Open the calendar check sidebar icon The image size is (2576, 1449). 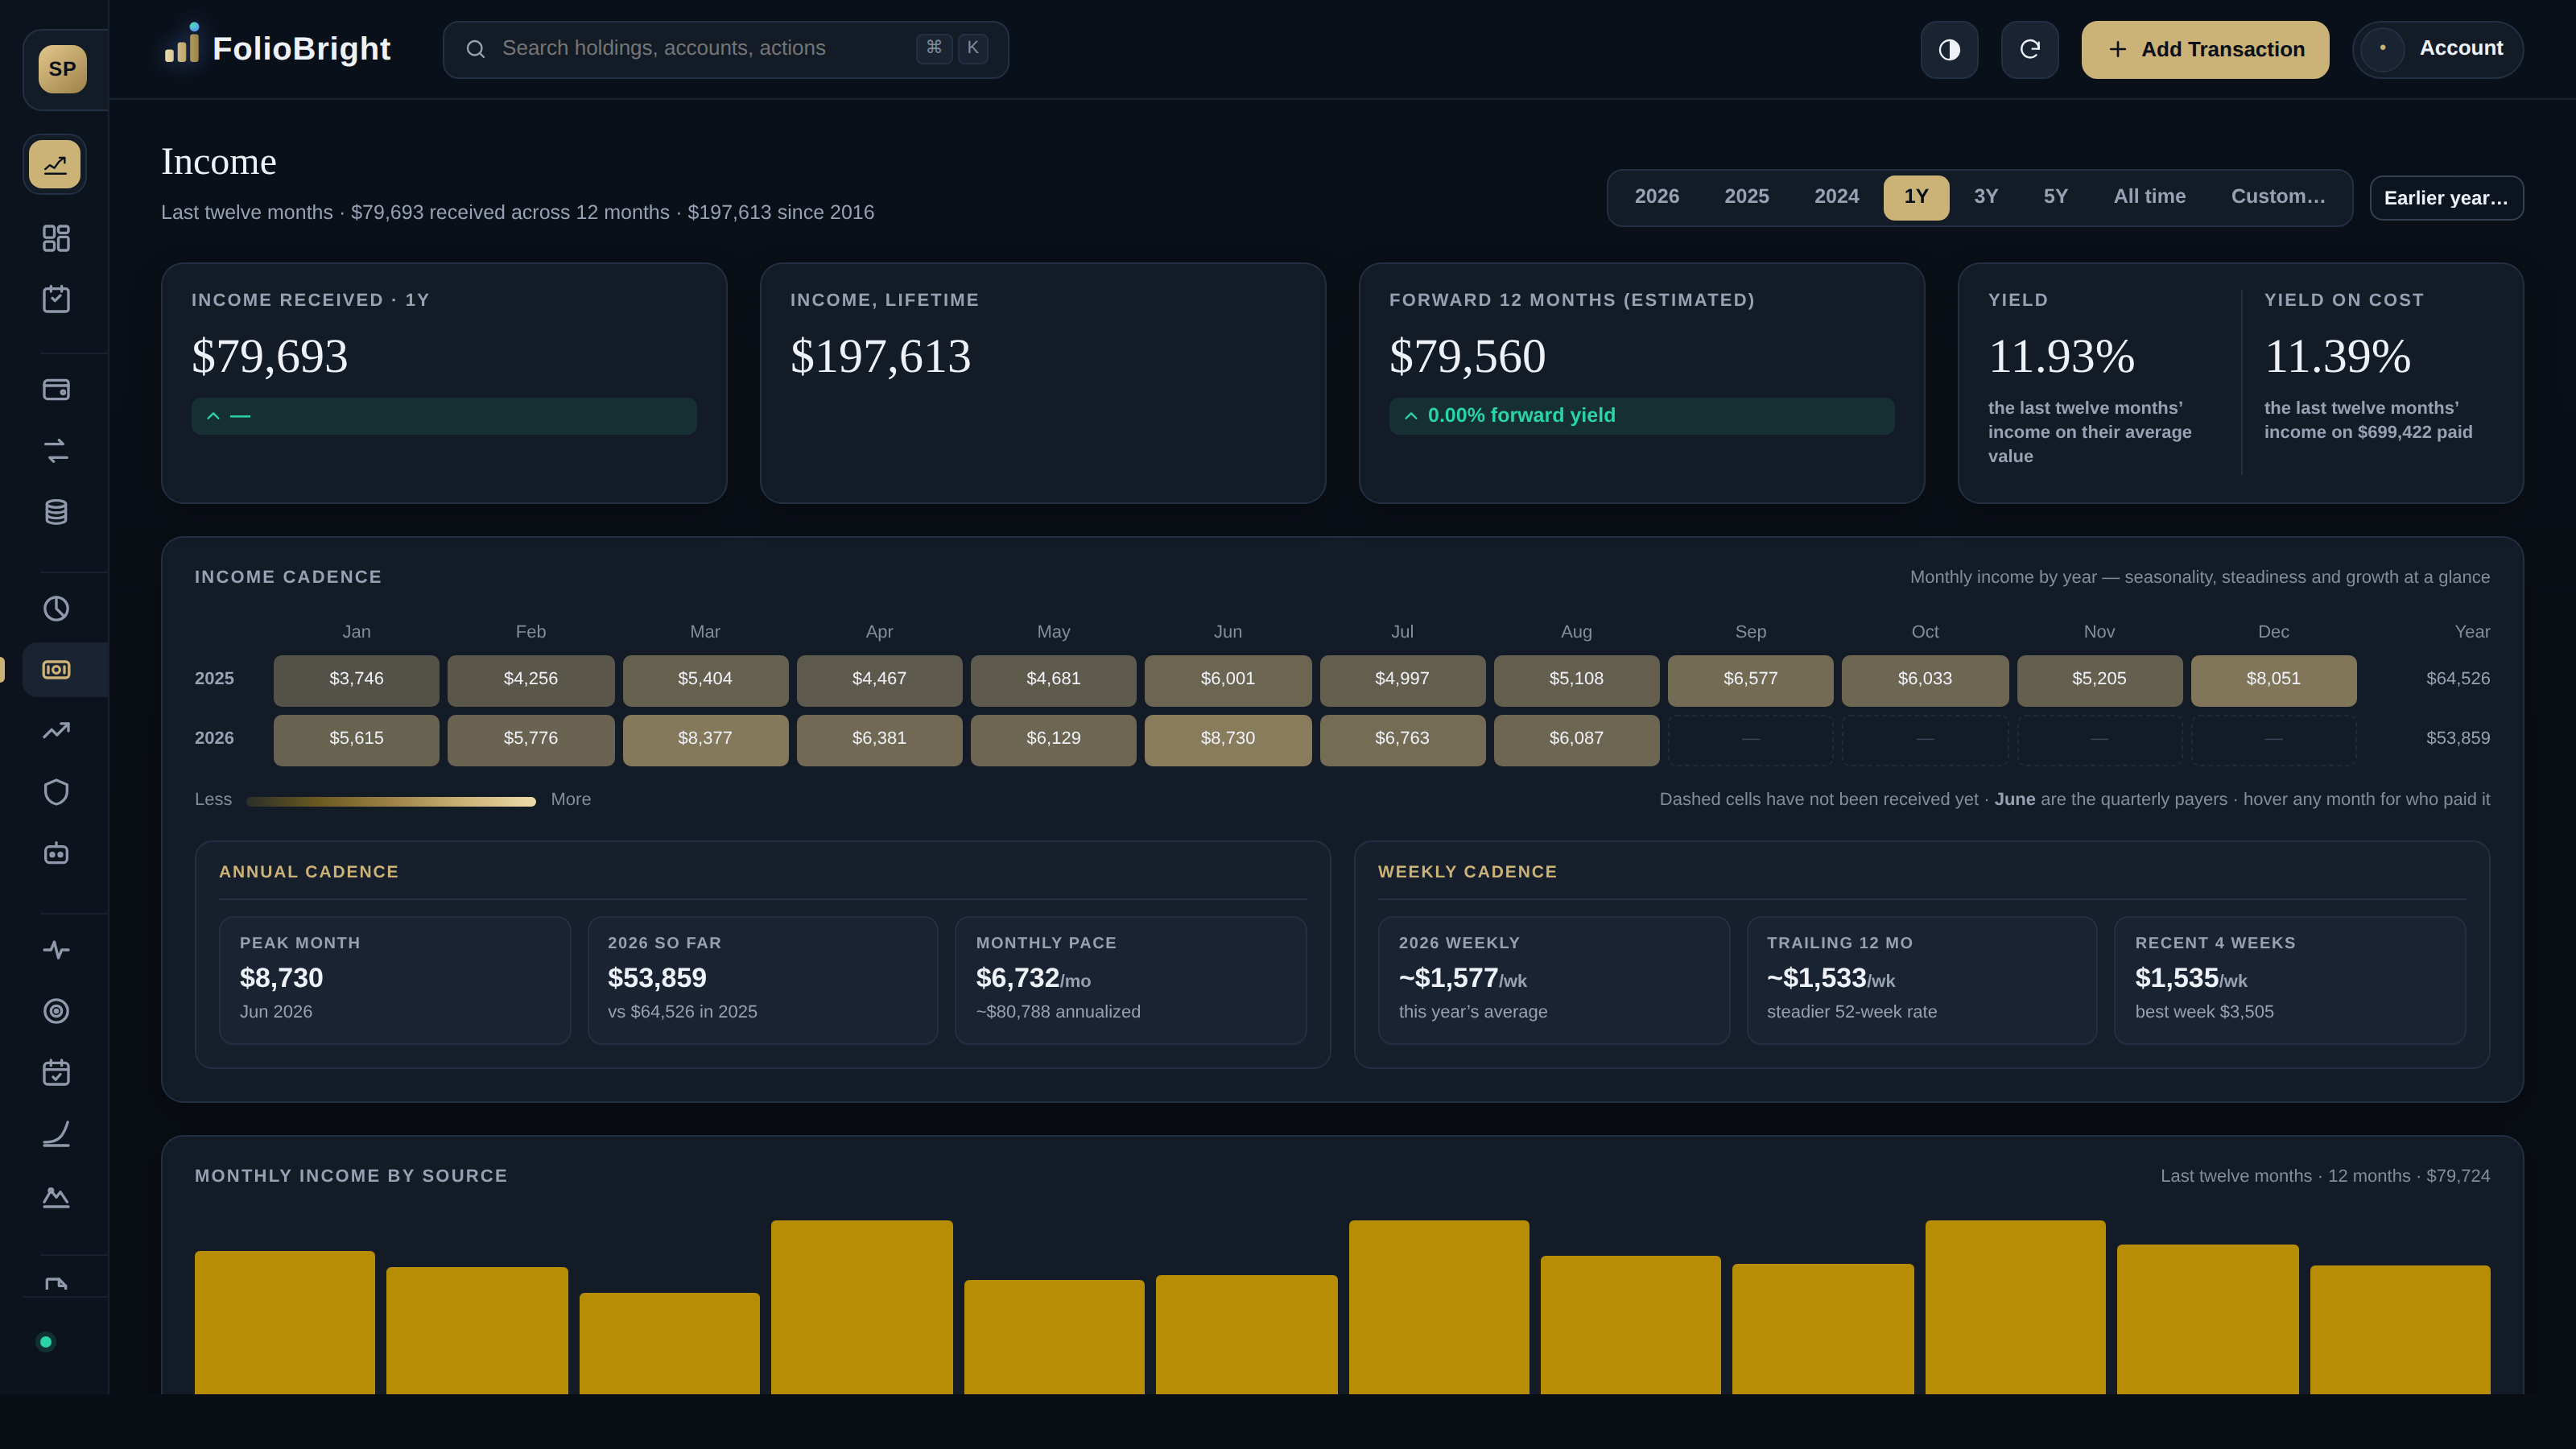click(56, 1072)
